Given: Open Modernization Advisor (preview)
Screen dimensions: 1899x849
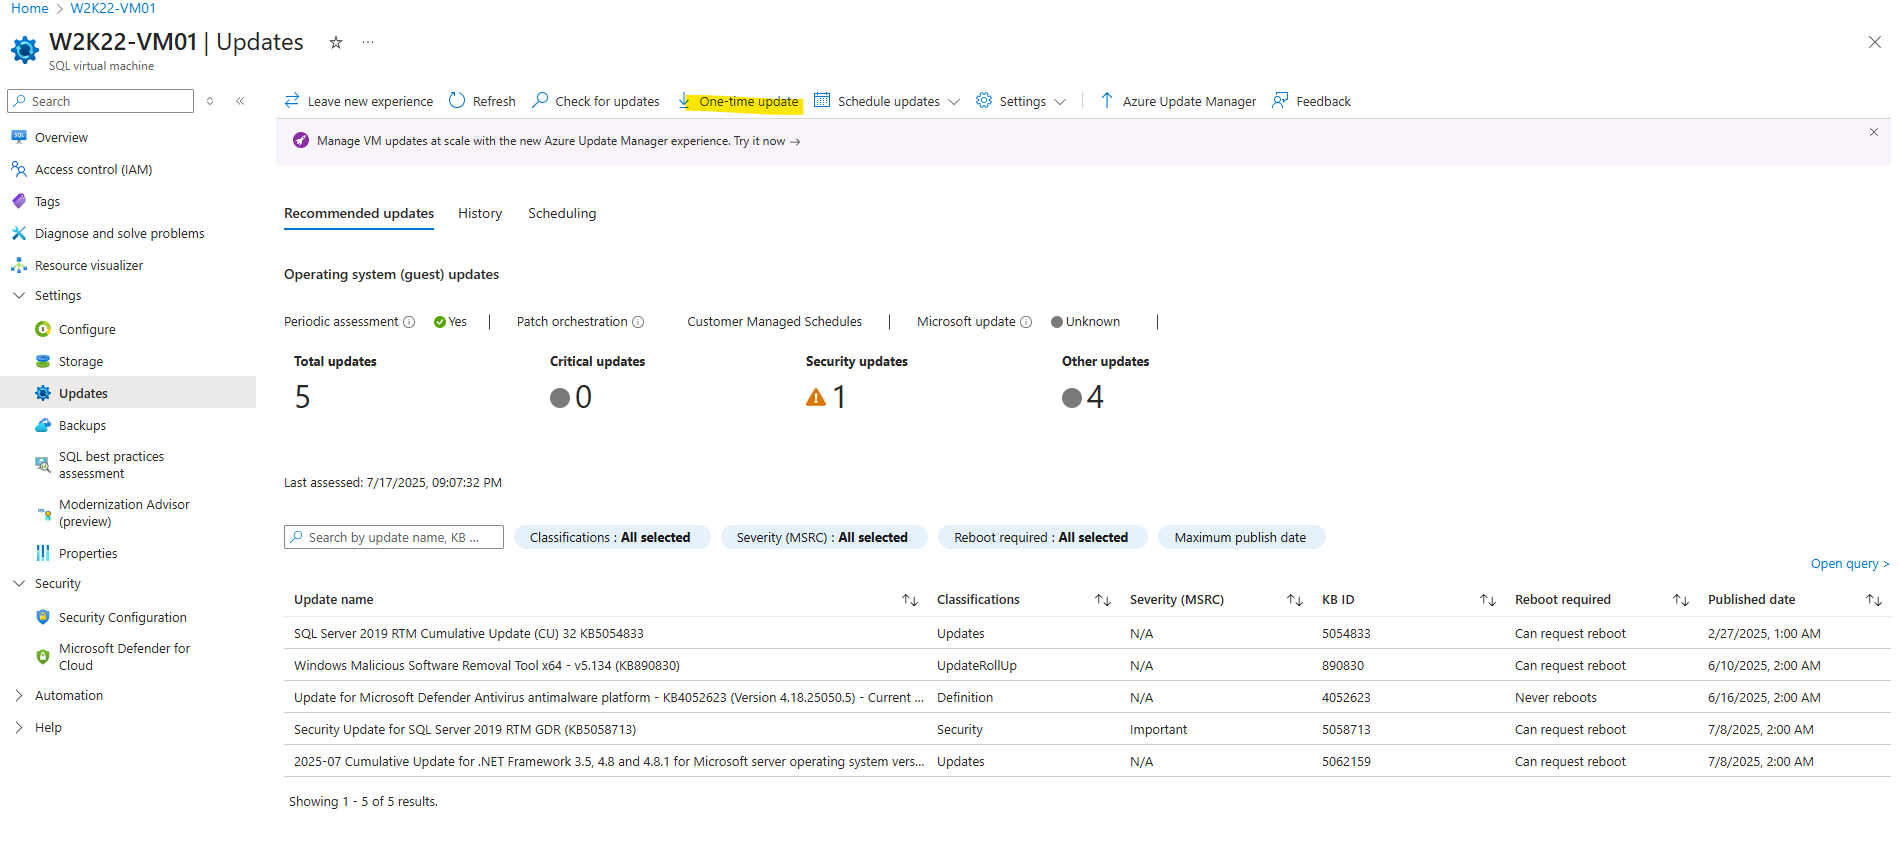Looking at the screenshot, I should [x=124, y=513].
